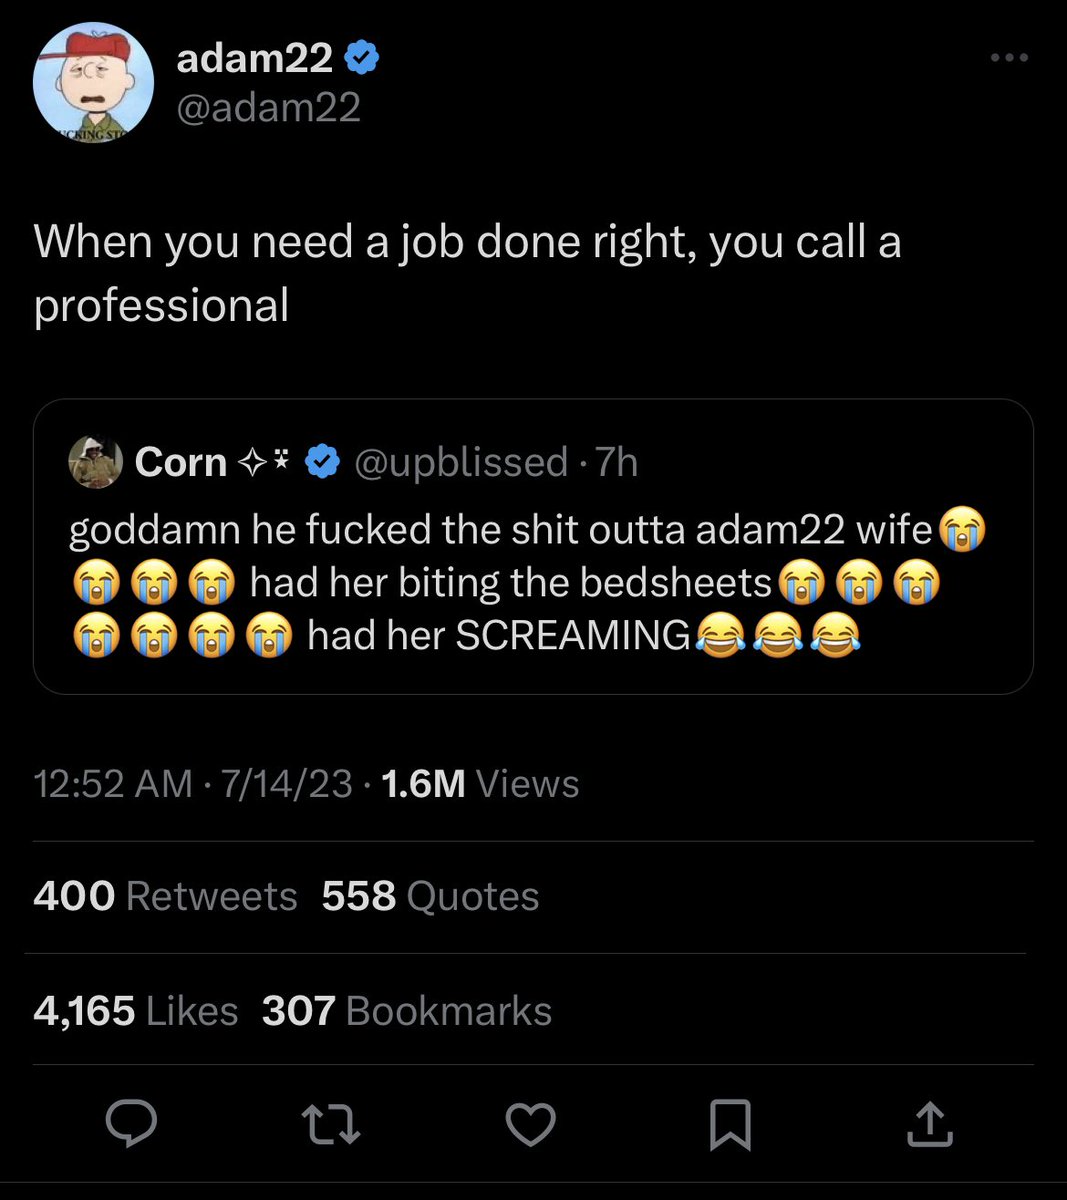Open the @adam22 handle link
Image resolution: width=1067 pixels, height=1200 pixels.
pos(269,107)
